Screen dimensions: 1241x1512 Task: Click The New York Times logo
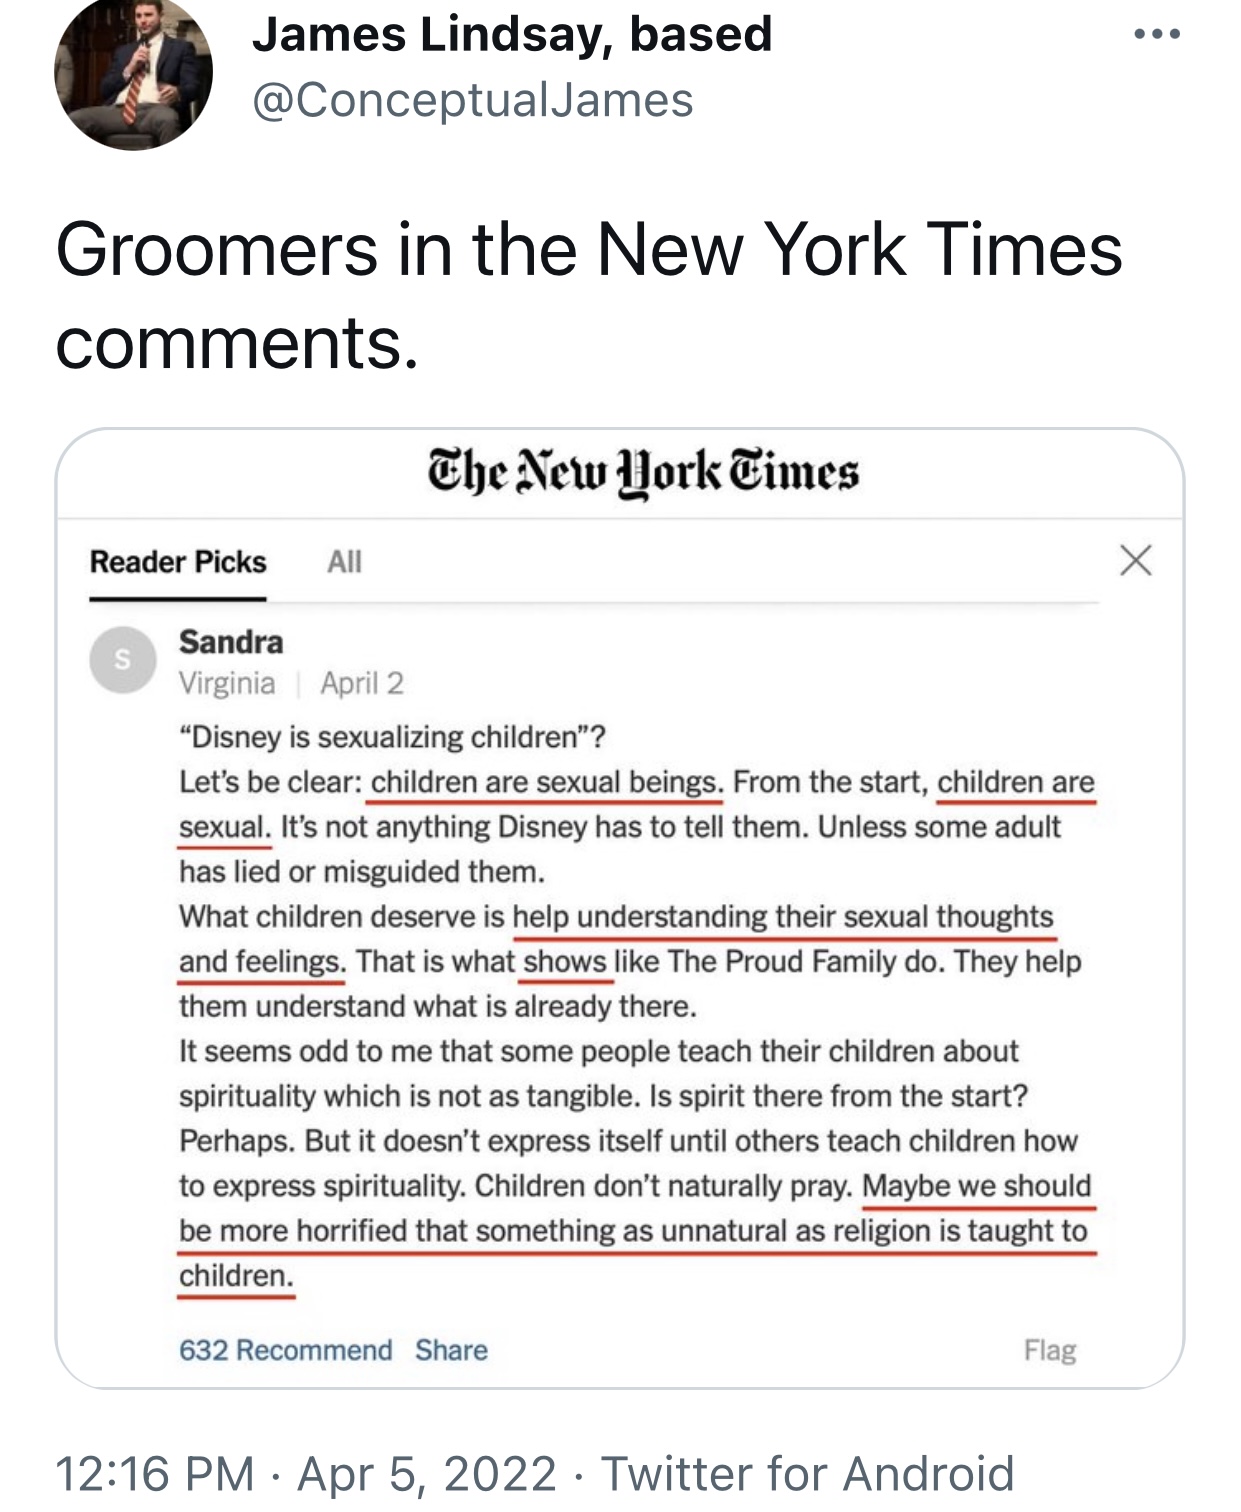(643, 473)
